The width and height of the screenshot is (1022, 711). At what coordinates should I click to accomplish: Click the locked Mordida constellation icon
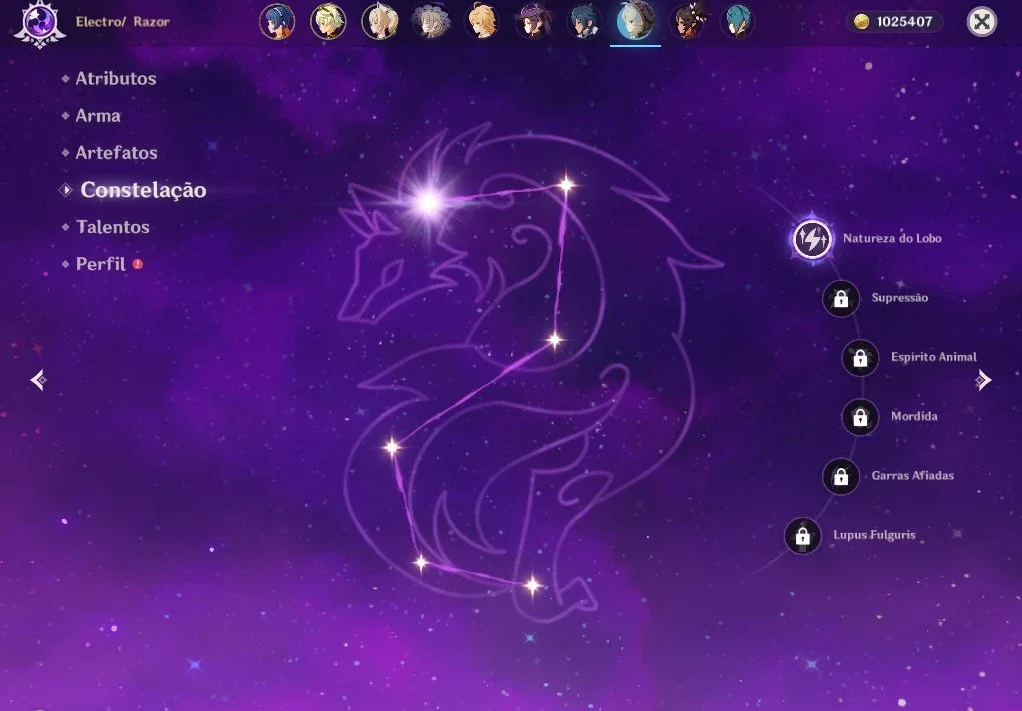[x=860, y=417]
